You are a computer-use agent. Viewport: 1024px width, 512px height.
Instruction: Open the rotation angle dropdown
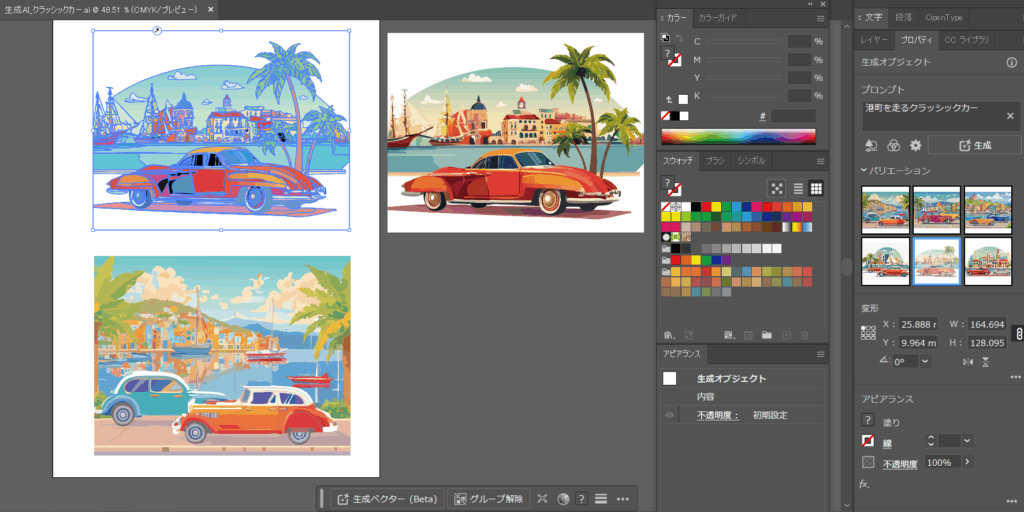(924, 361)
